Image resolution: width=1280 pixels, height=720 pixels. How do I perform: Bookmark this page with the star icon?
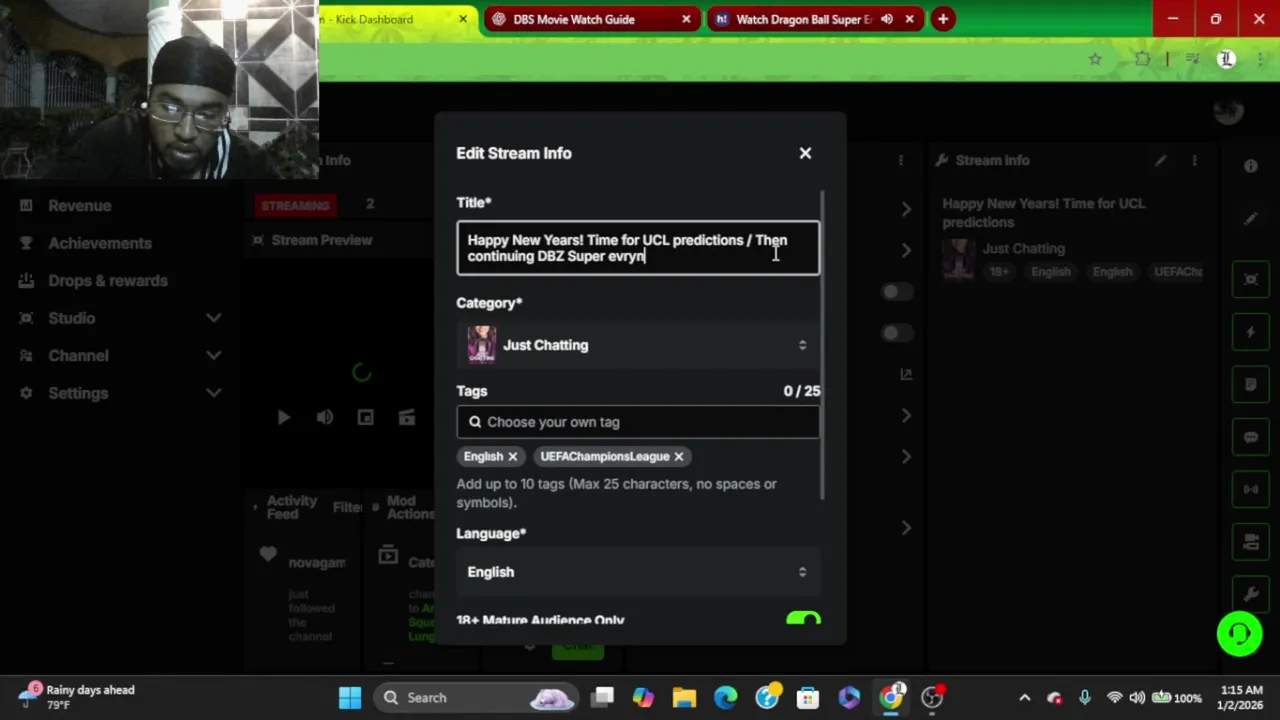[1095, 59]
